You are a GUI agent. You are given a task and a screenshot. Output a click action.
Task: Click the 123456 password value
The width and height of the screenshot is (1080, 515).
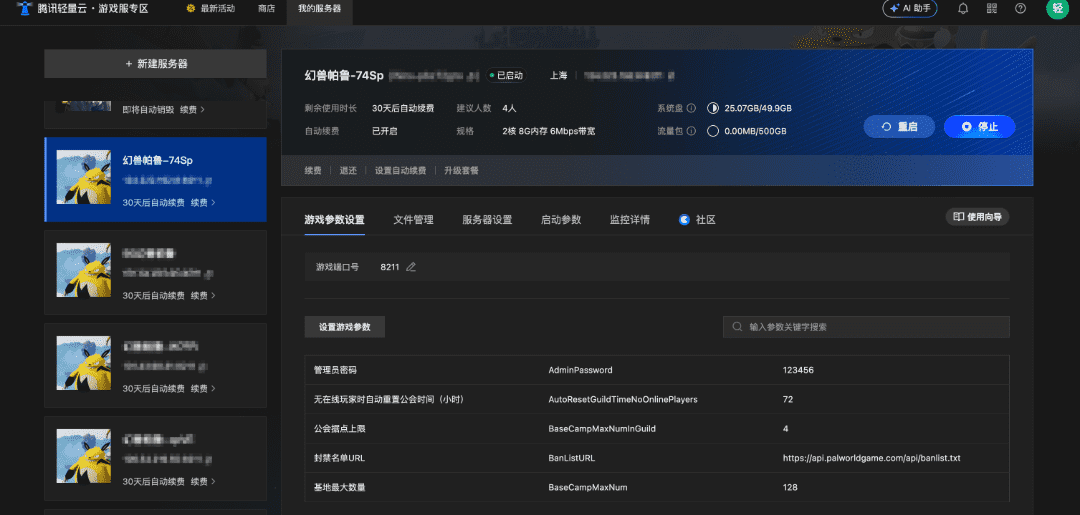(798, 370)
